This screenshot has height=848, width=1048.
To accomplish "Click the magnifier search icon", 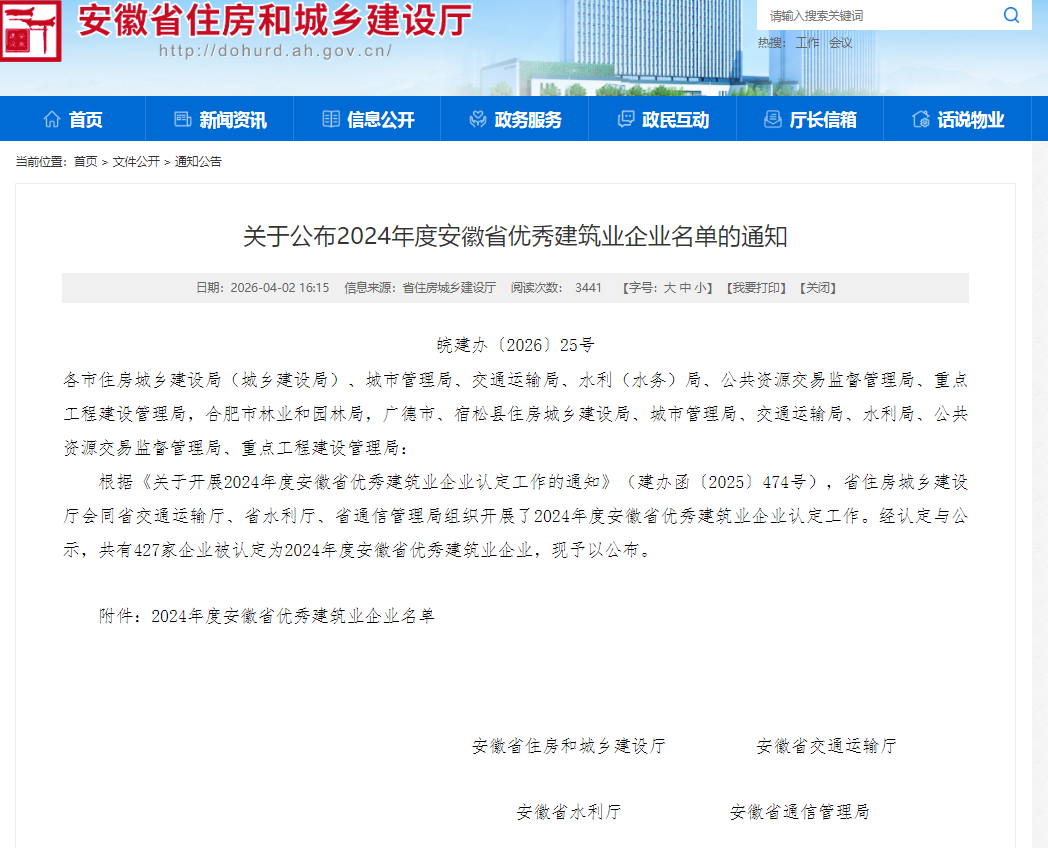I will pos(1011,15).
